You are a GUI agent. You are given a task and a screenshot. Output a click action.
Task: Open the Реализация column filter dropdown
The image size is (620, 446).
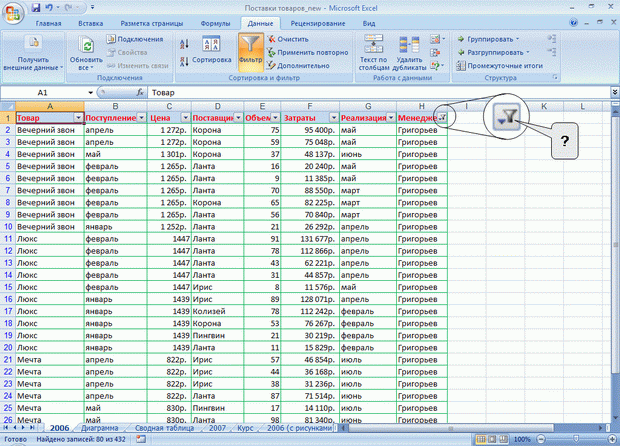[x=391, y=117]
